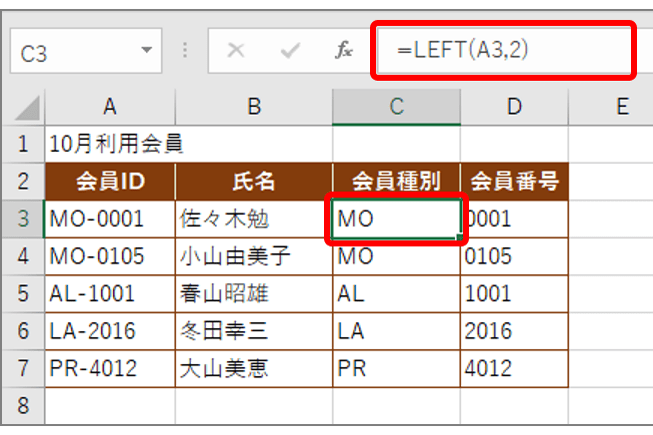The width and height of the screenshot is (653, 435).
Task: Select row 1 header
Action: pyautogui.click(x=23, y=144)
